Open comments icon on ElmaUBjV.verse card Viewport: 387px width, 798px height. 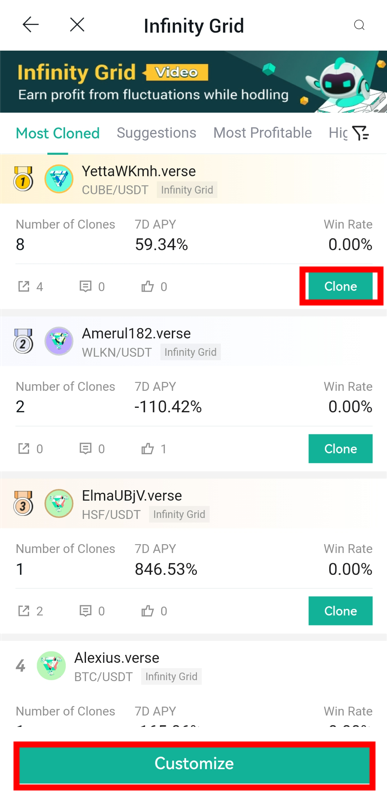pyautogui.click(x=86, y=611)
